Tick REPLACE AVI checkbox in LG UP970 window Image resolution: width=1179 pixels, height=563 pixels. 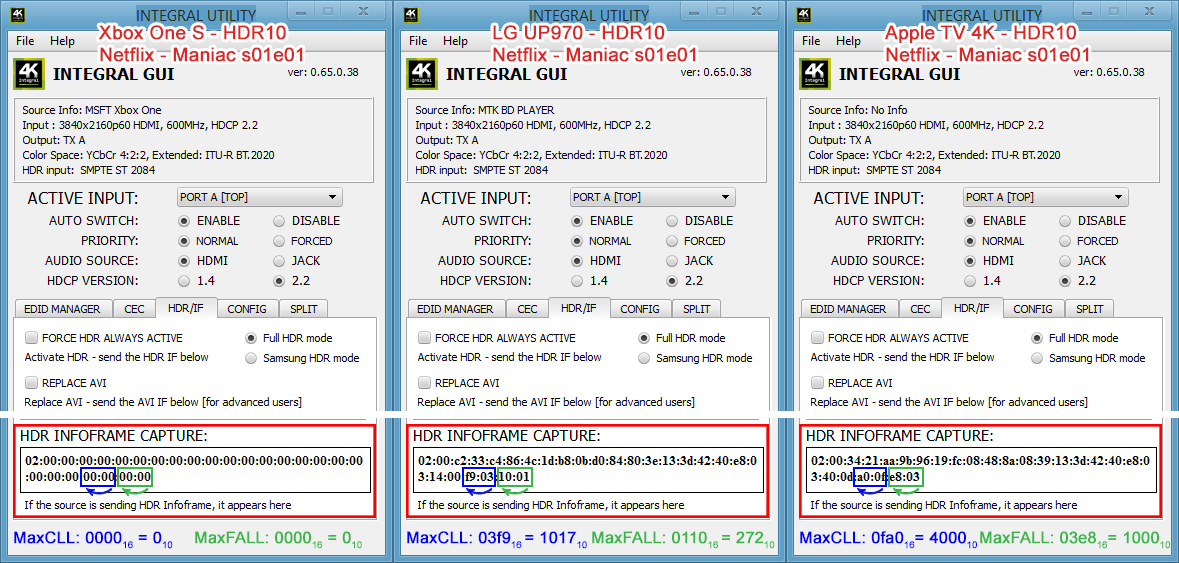point(425,383)
